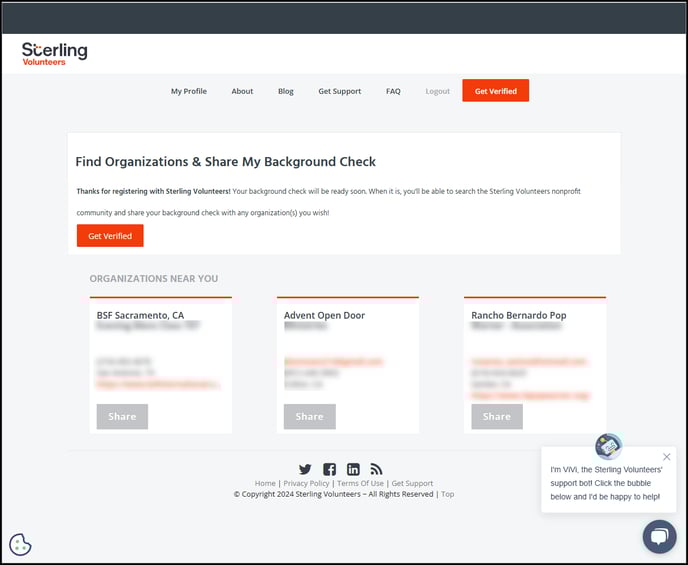Open the Blog menu item
This screenshot has width=688, height=565.
(286, 91)
